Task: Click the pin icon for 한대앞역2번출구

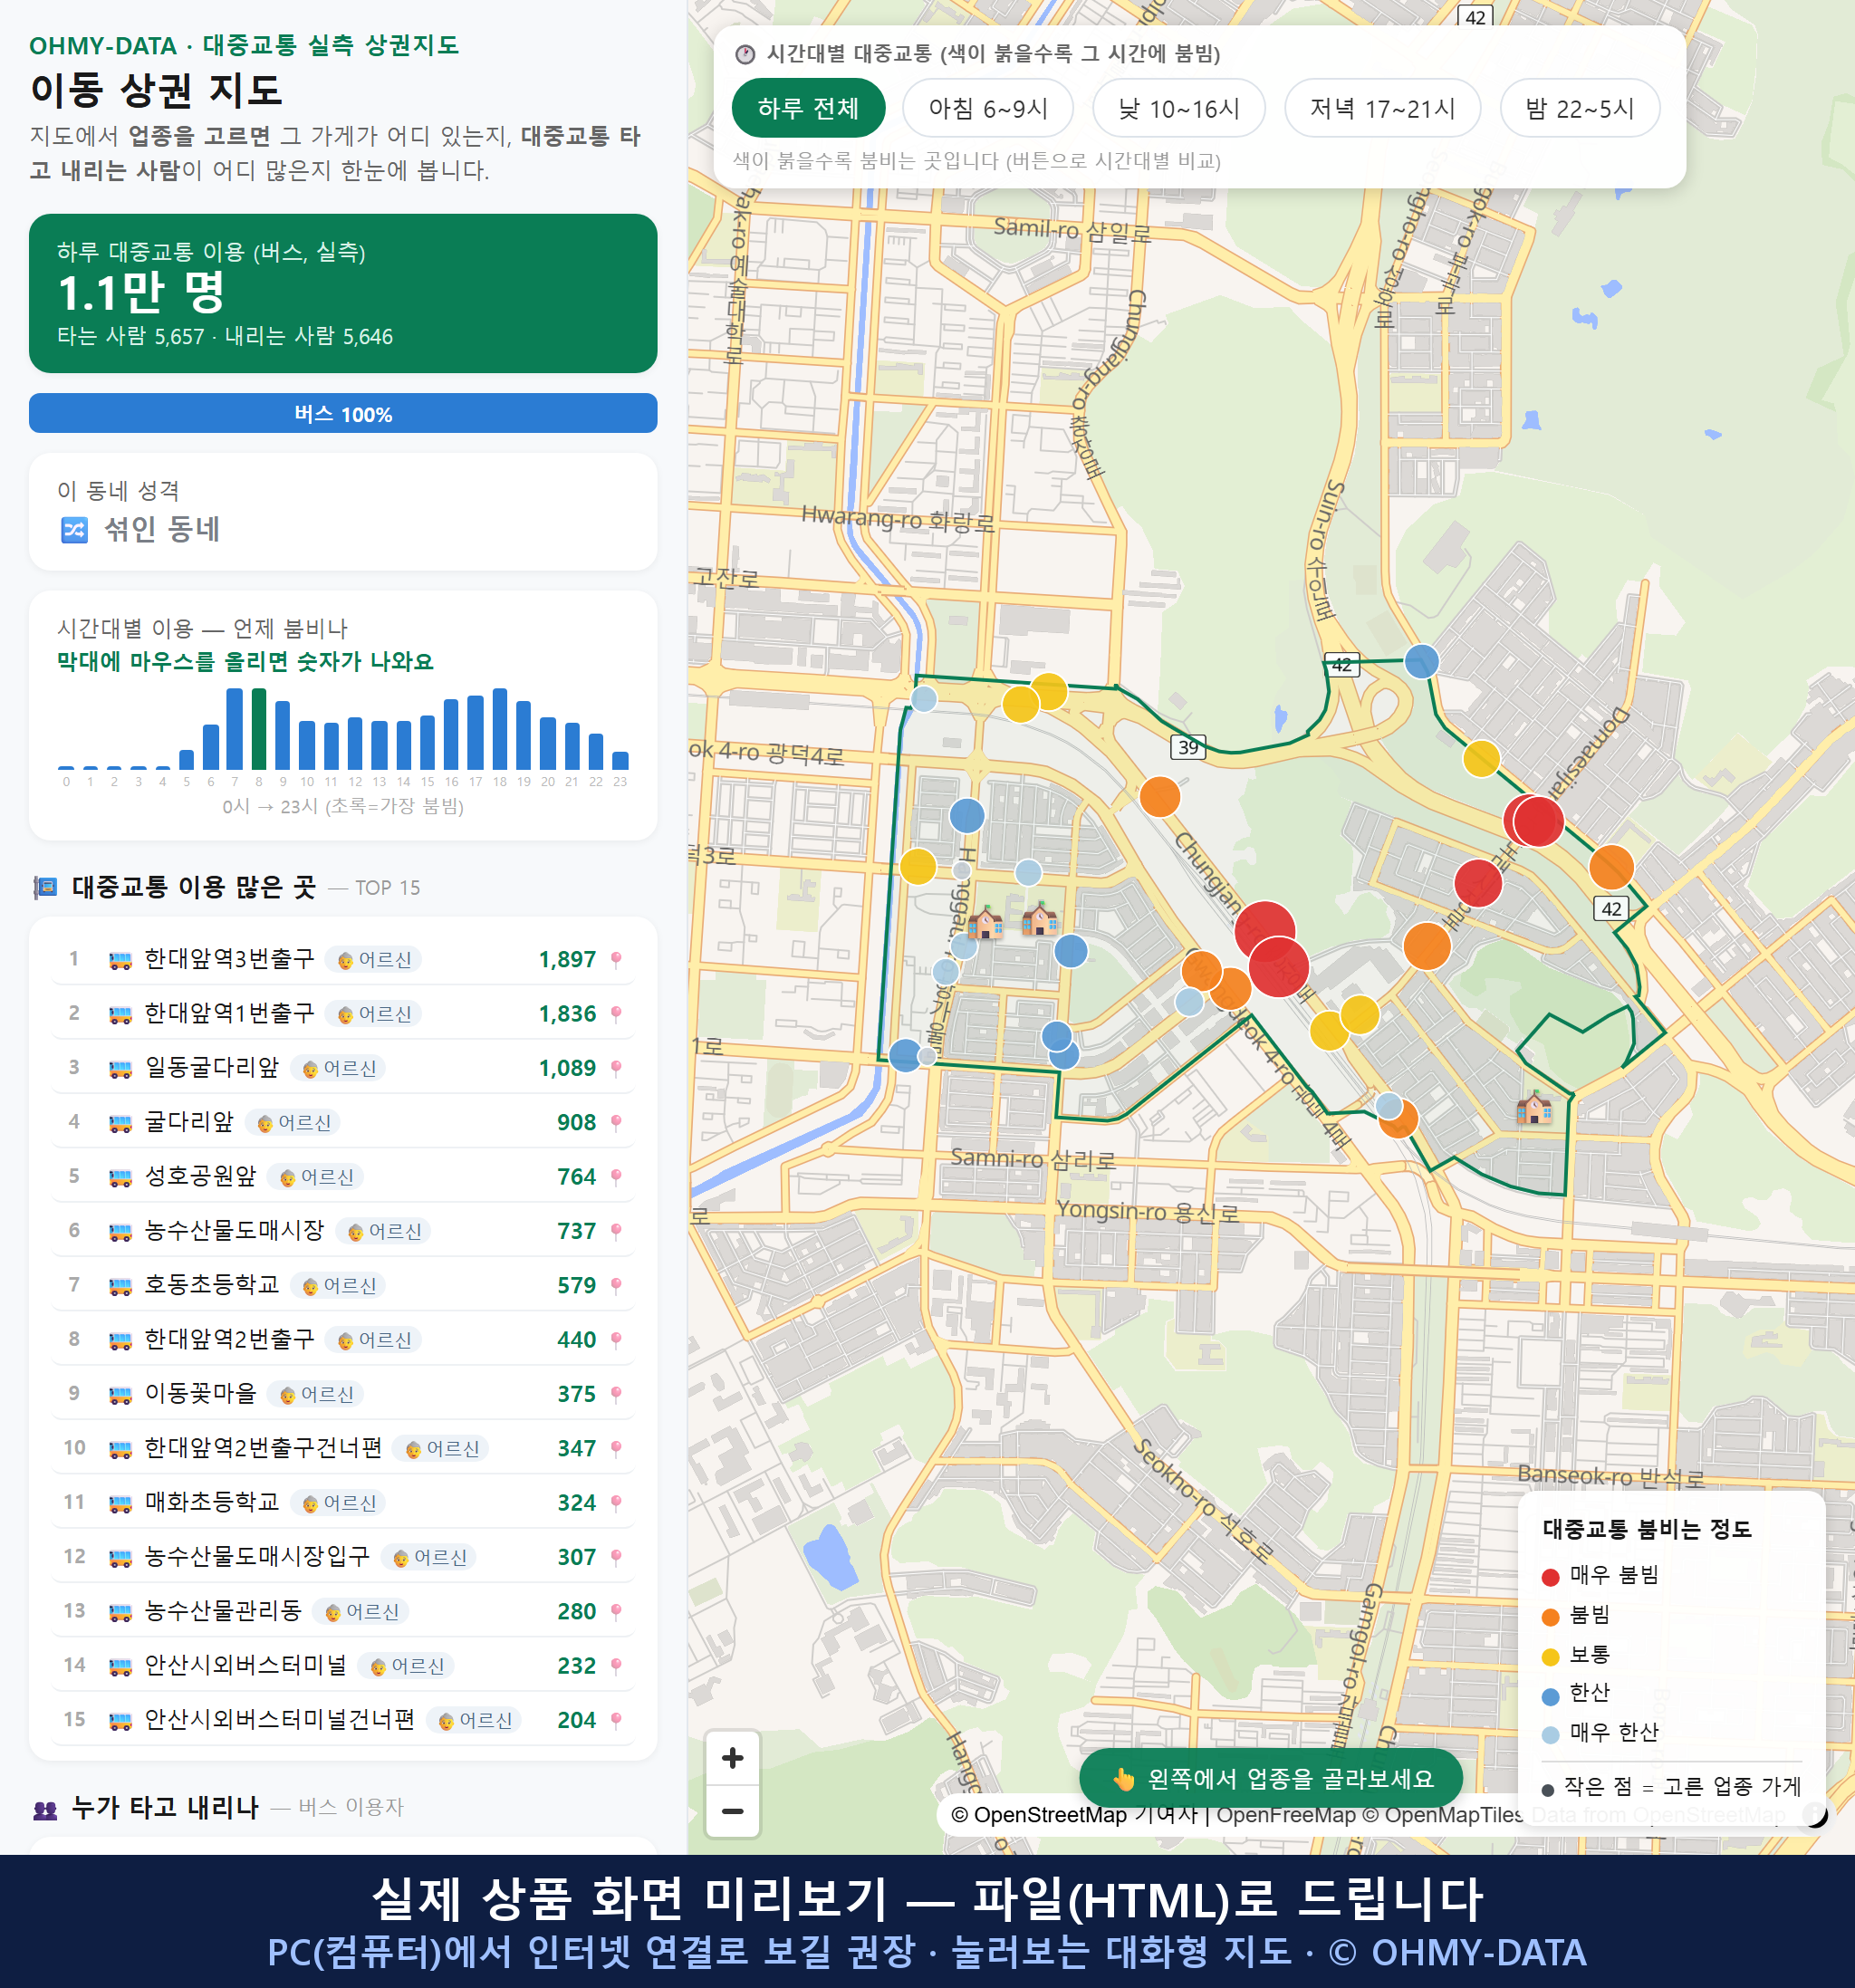Action: 616,1340
